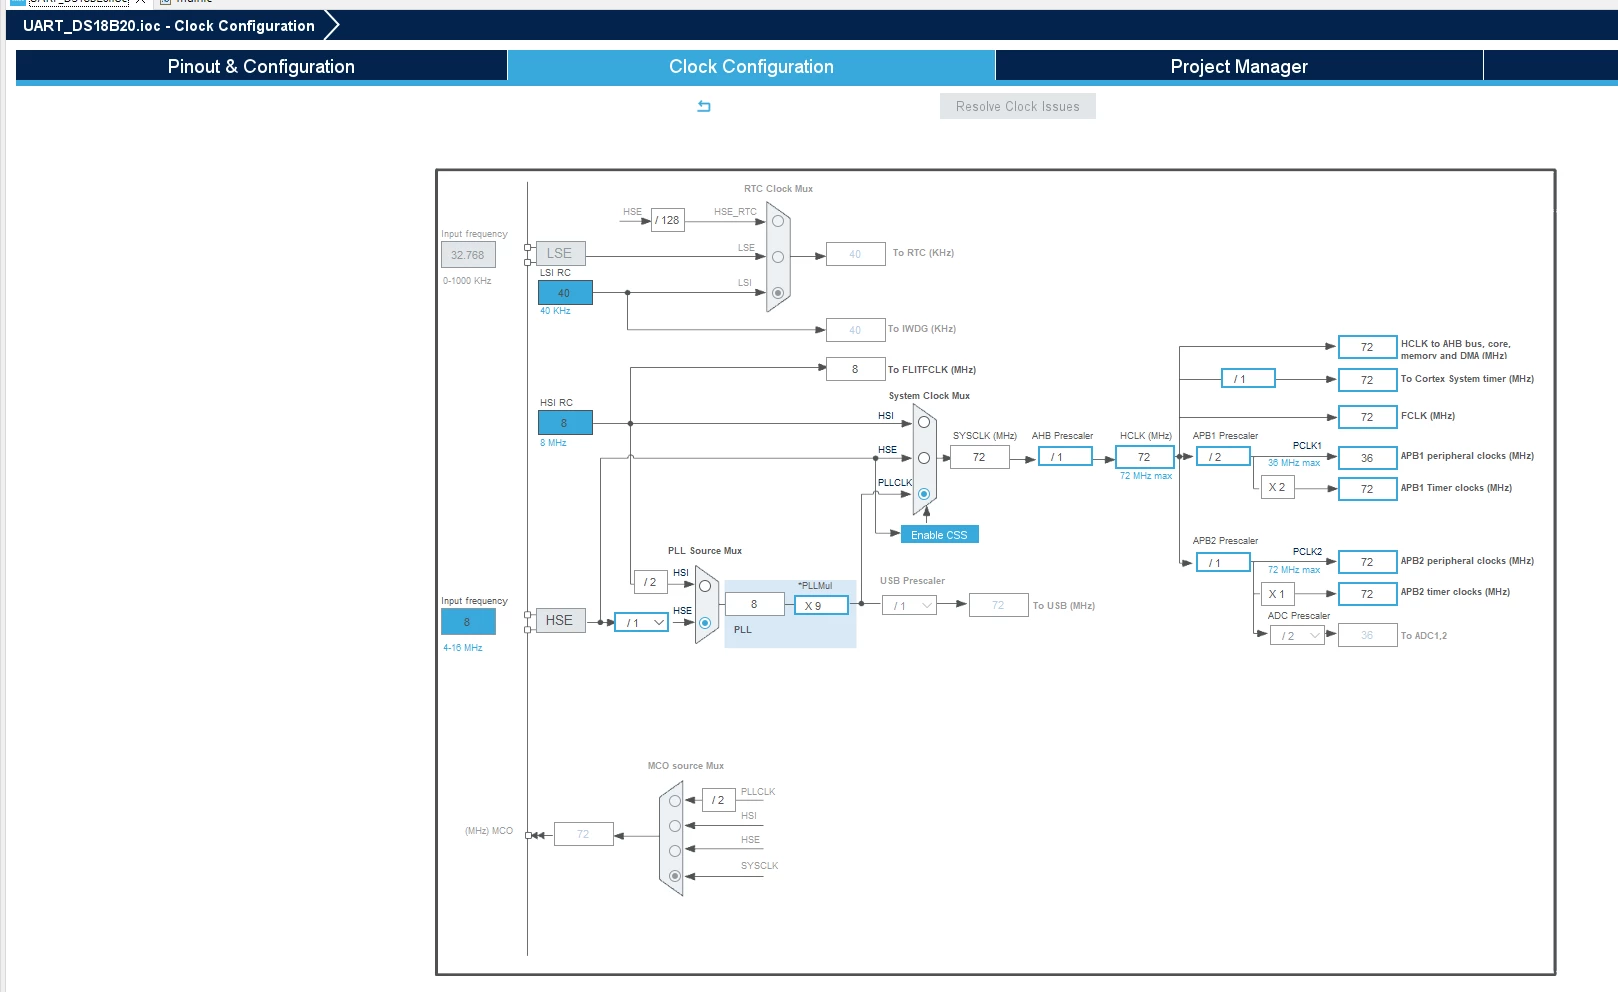Open the APB1 Prescaler /2 dropdown
This screenshot has height=992, width=1618.
(x=1223, y=457)
